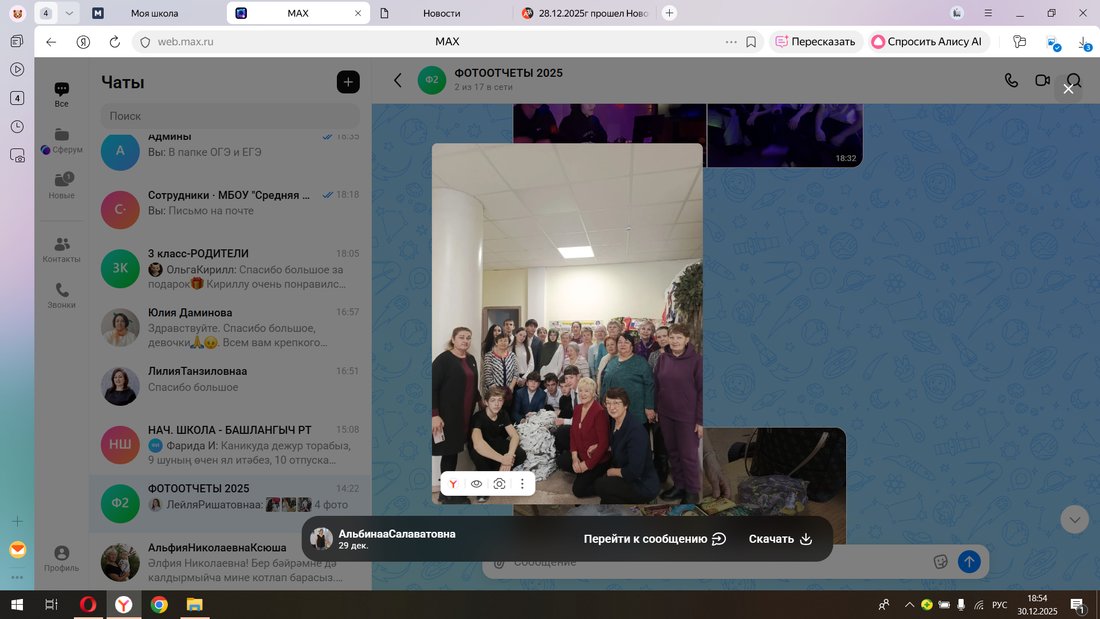The image size is (1100, 619).
Task: Toggle bookmark for the current page
Action: 752,42
